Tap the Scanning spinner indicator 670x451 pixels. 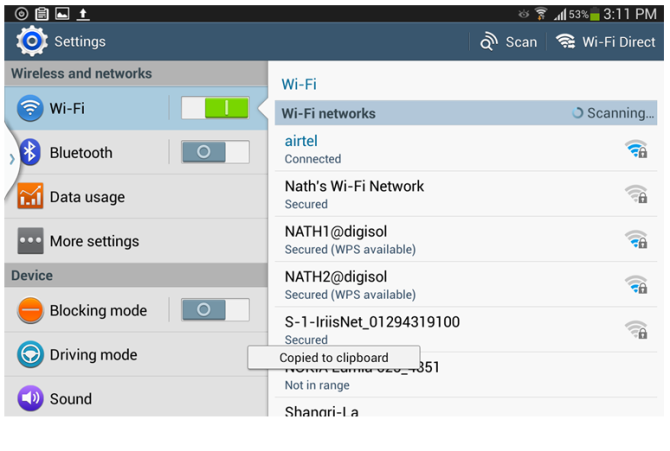tap(577, 113)
